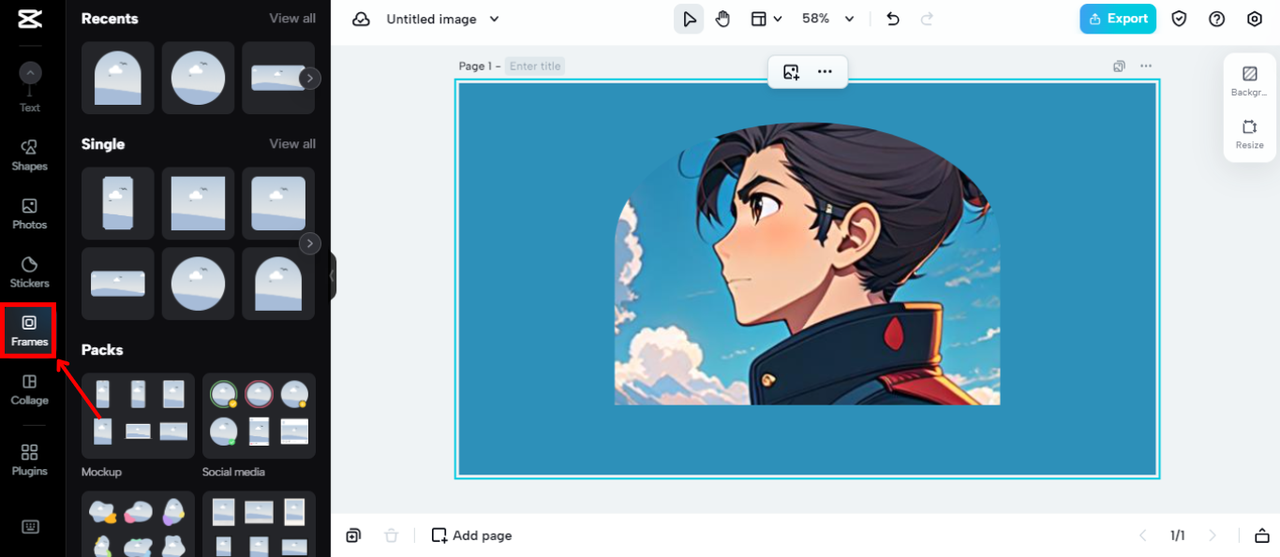Screen dimensions: 1280x557
Task: Open the cloud shapes frames pack
Action: 138,524
